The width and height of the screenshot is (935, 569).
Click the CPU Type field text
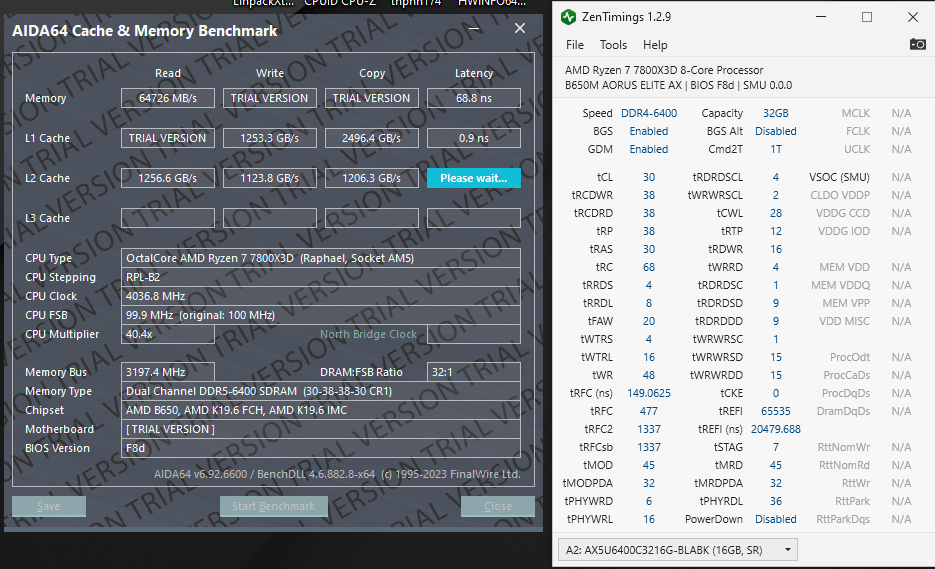coord(321,258)
